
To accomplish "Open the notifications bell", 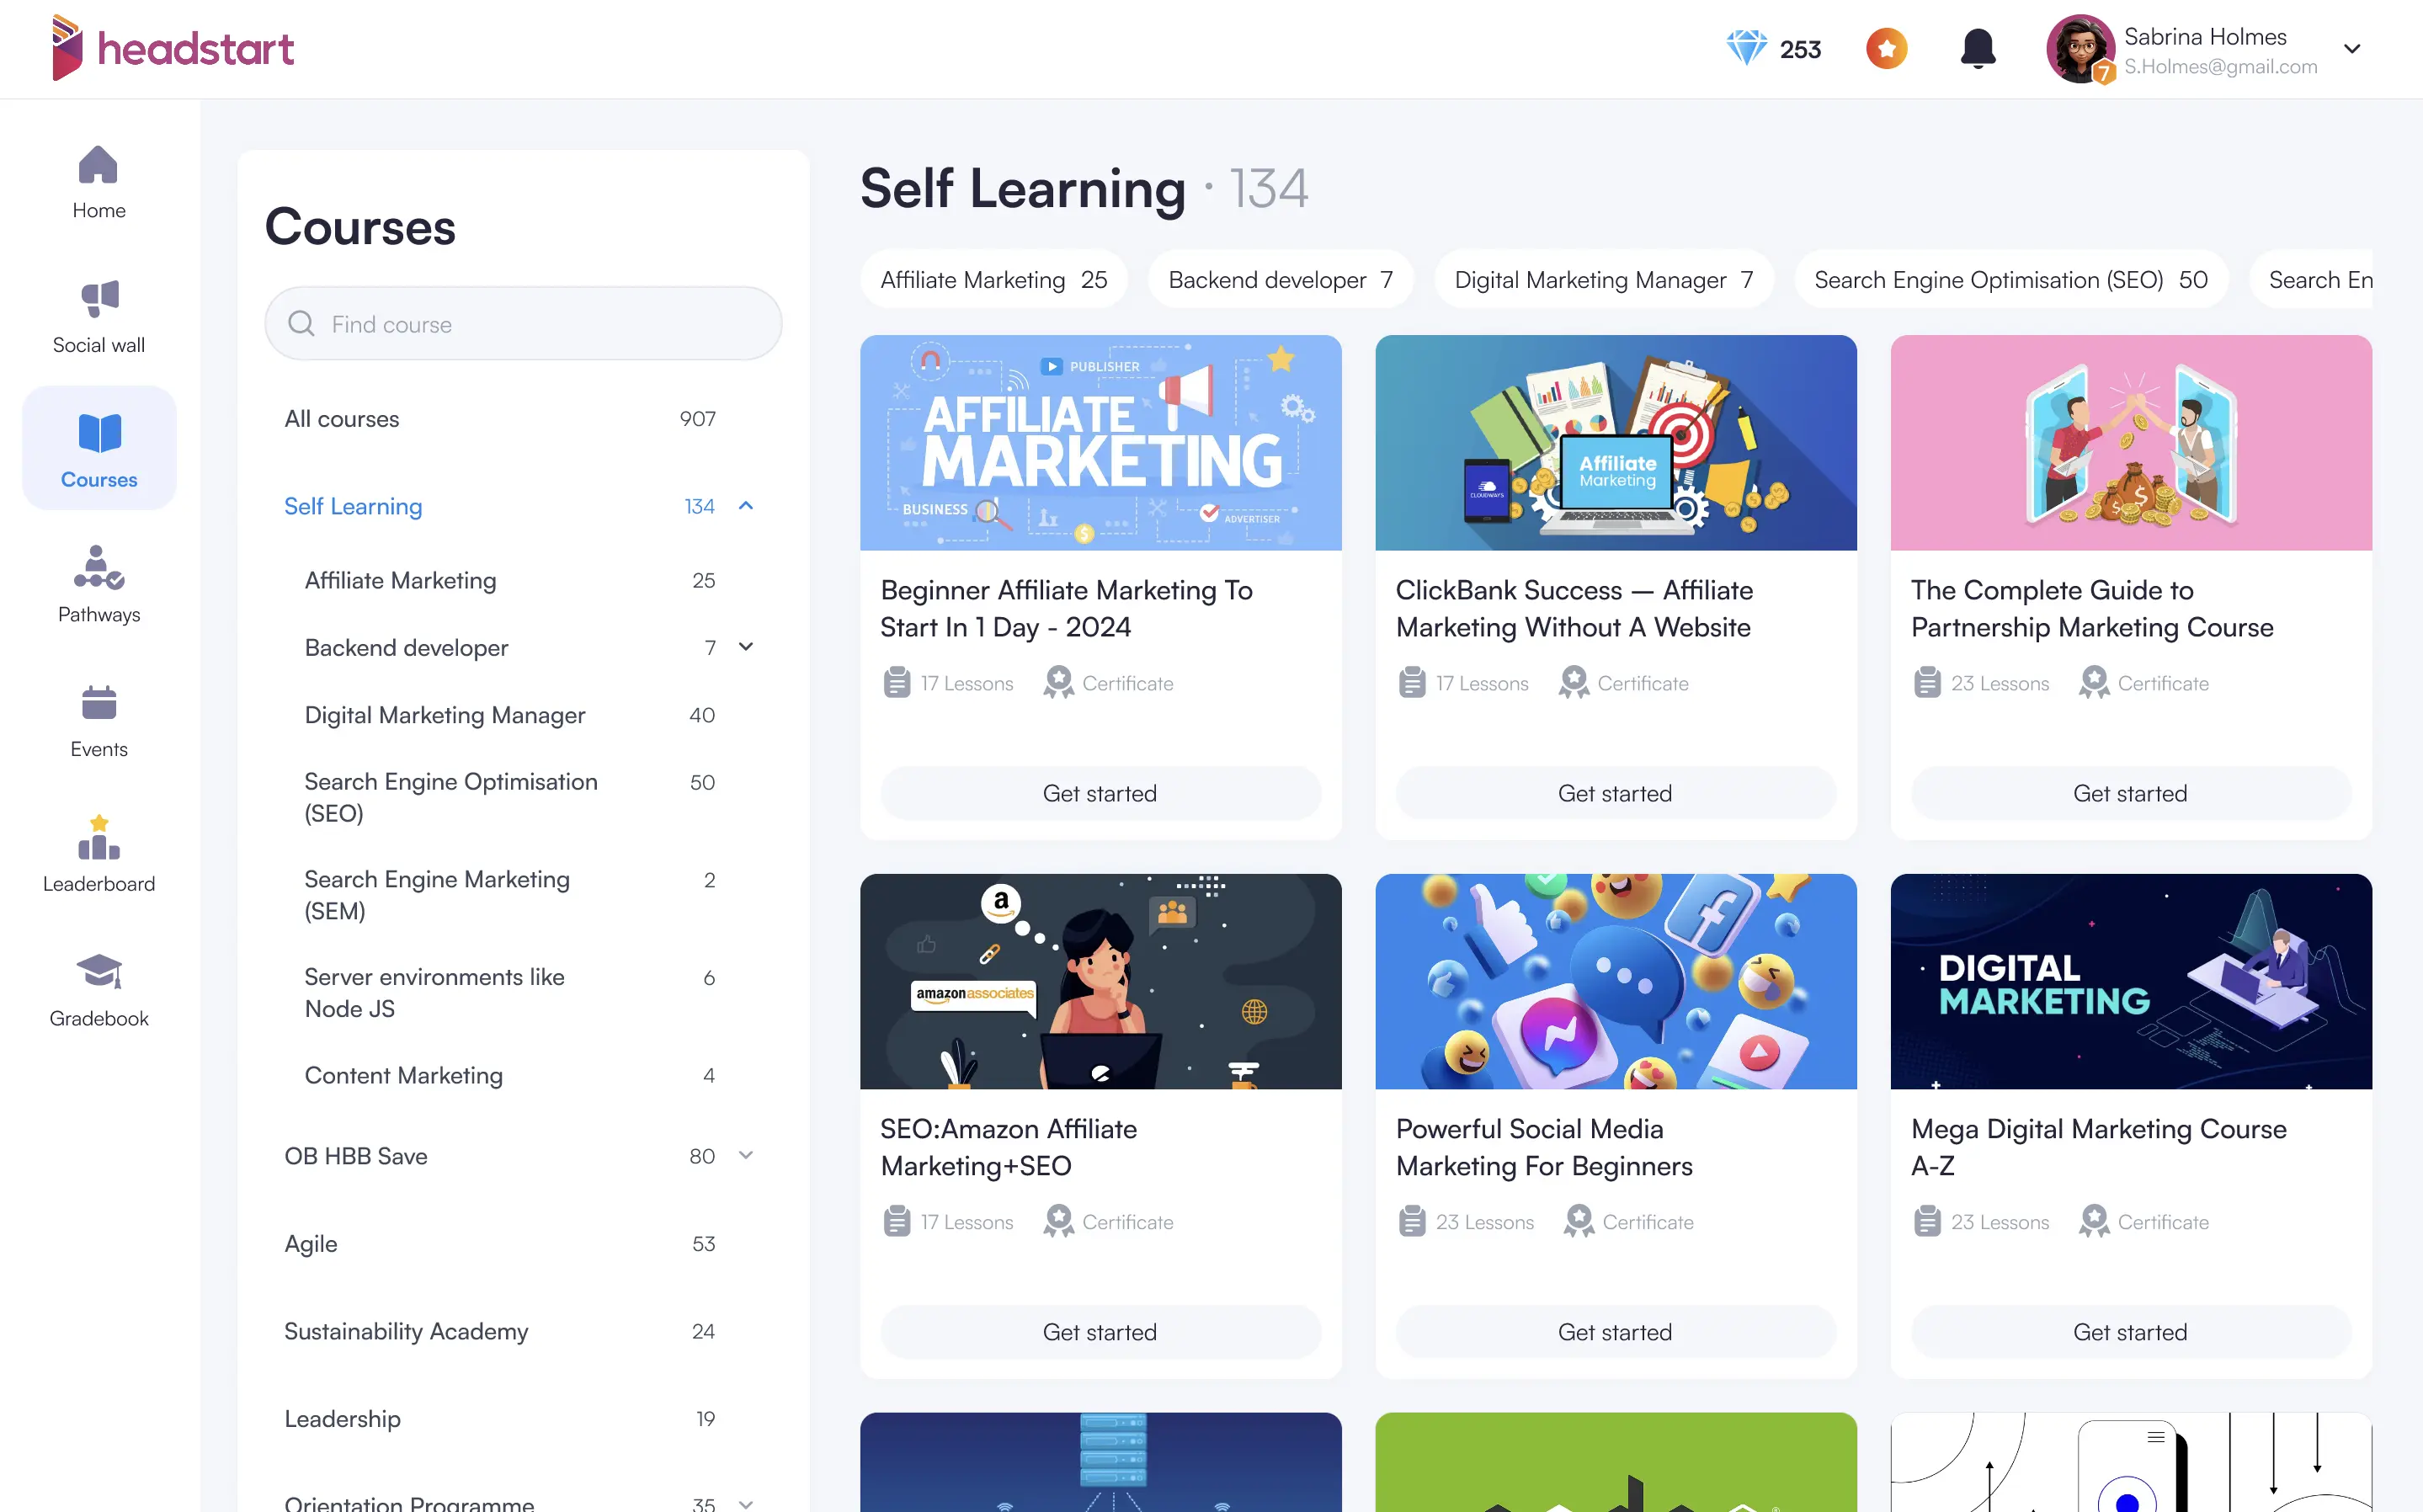I will (x=1977, y=49).
